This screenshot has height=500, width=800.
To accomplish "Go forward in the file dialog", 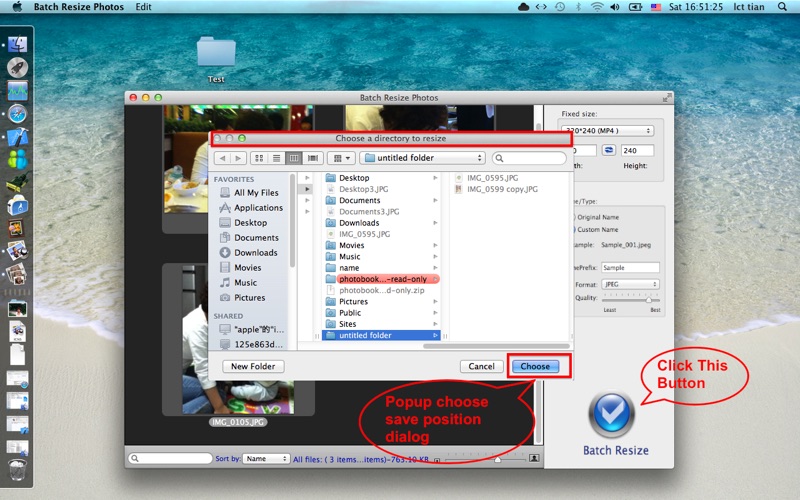I will pyautogui.click(x=238, y=158).
